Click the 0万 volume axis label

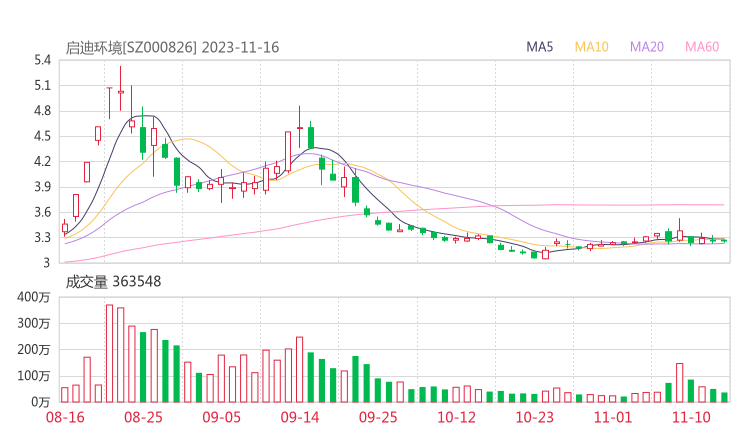(41, 402)
